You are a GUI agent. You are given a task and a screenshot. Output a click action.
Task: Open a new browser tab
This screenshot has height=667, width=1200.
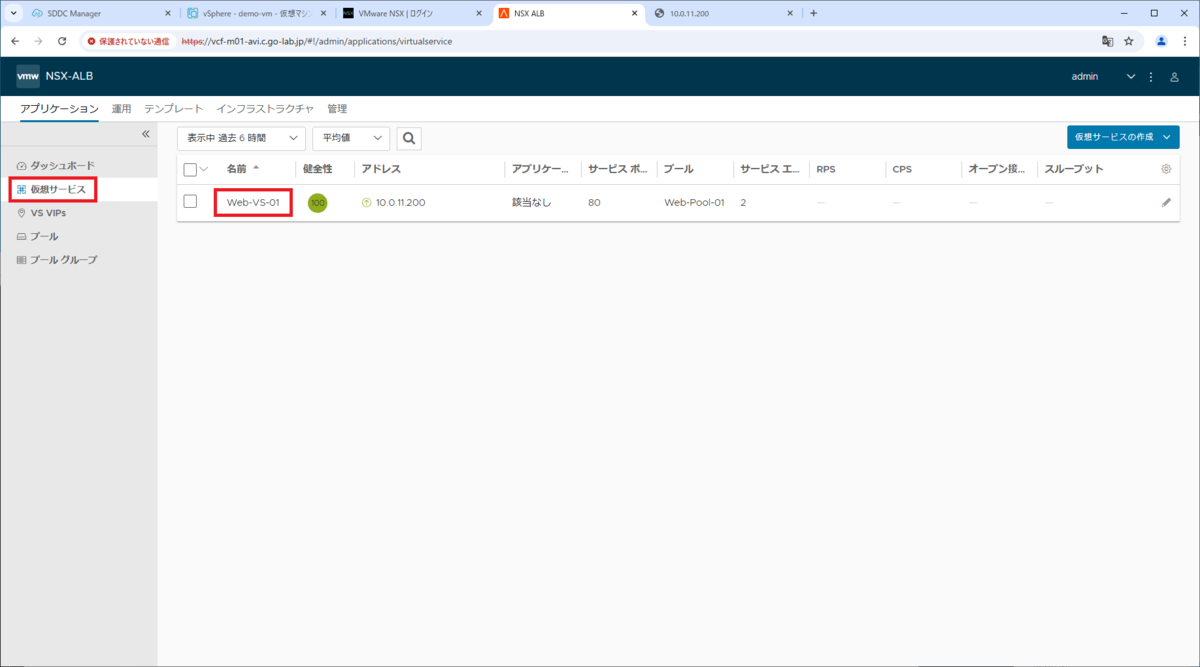tap(813, 13)
